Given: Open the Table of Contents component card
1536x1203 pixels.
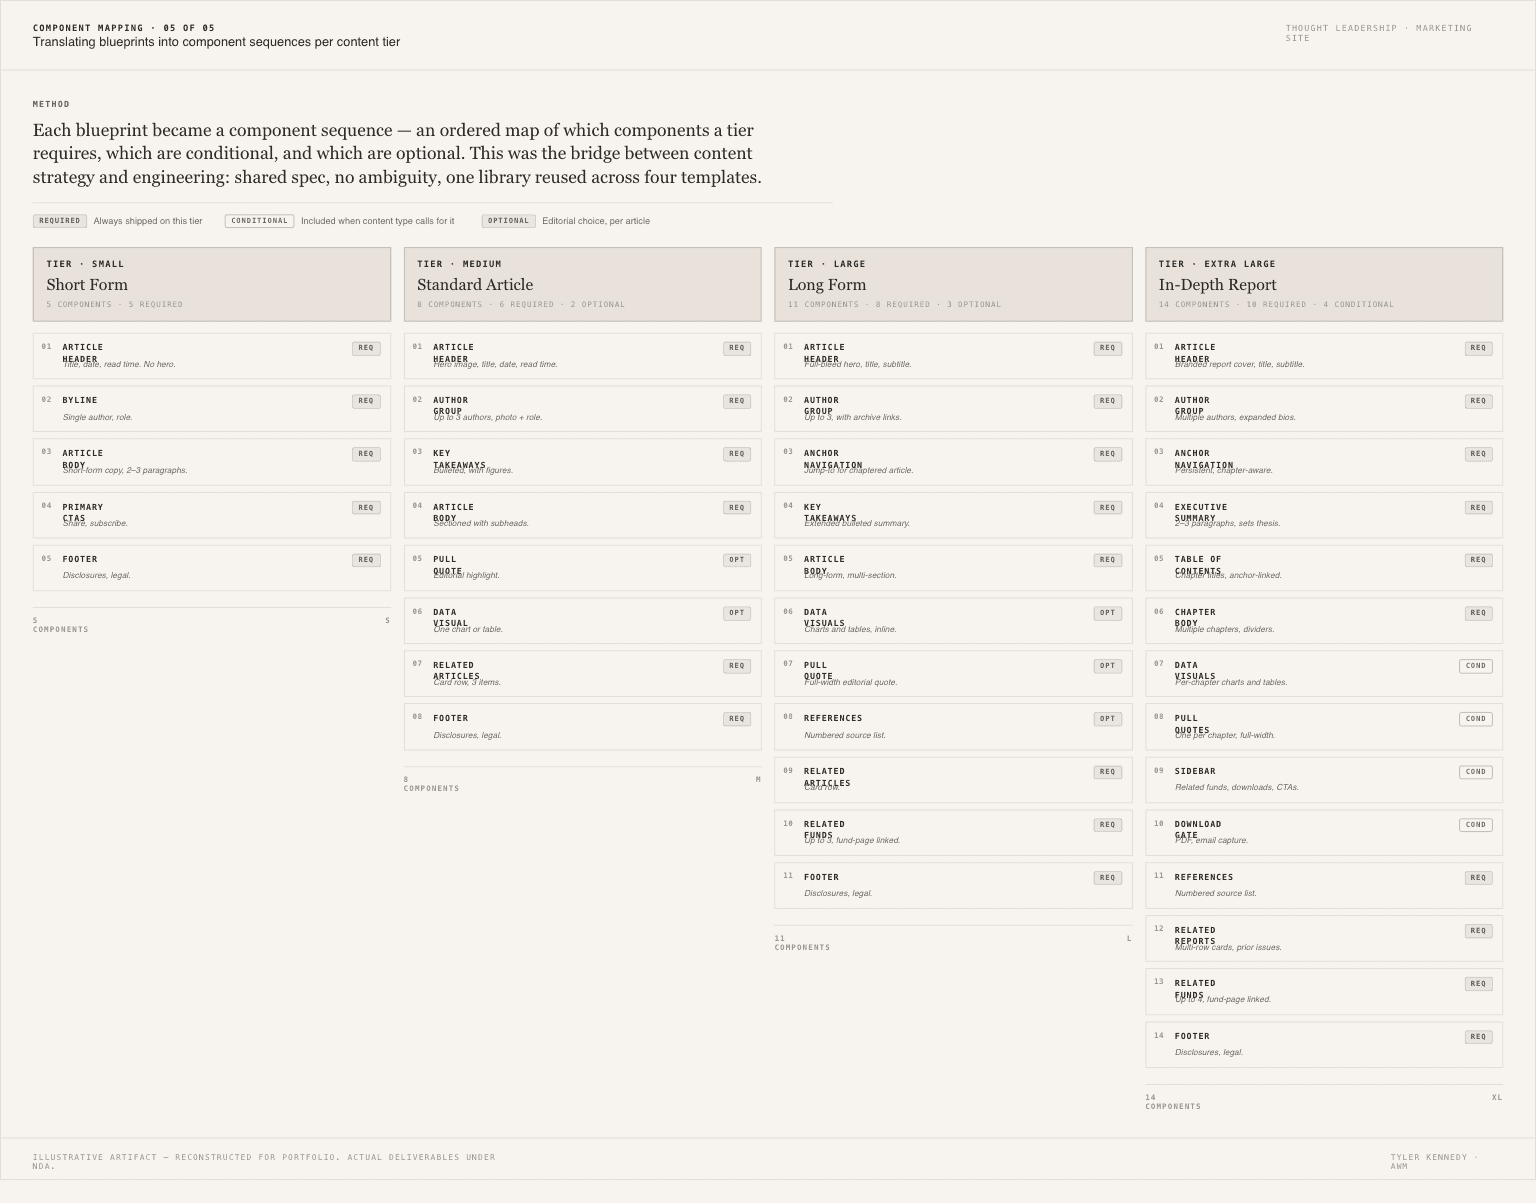Looking at the screenshot, I should [x=1324, y=568].
